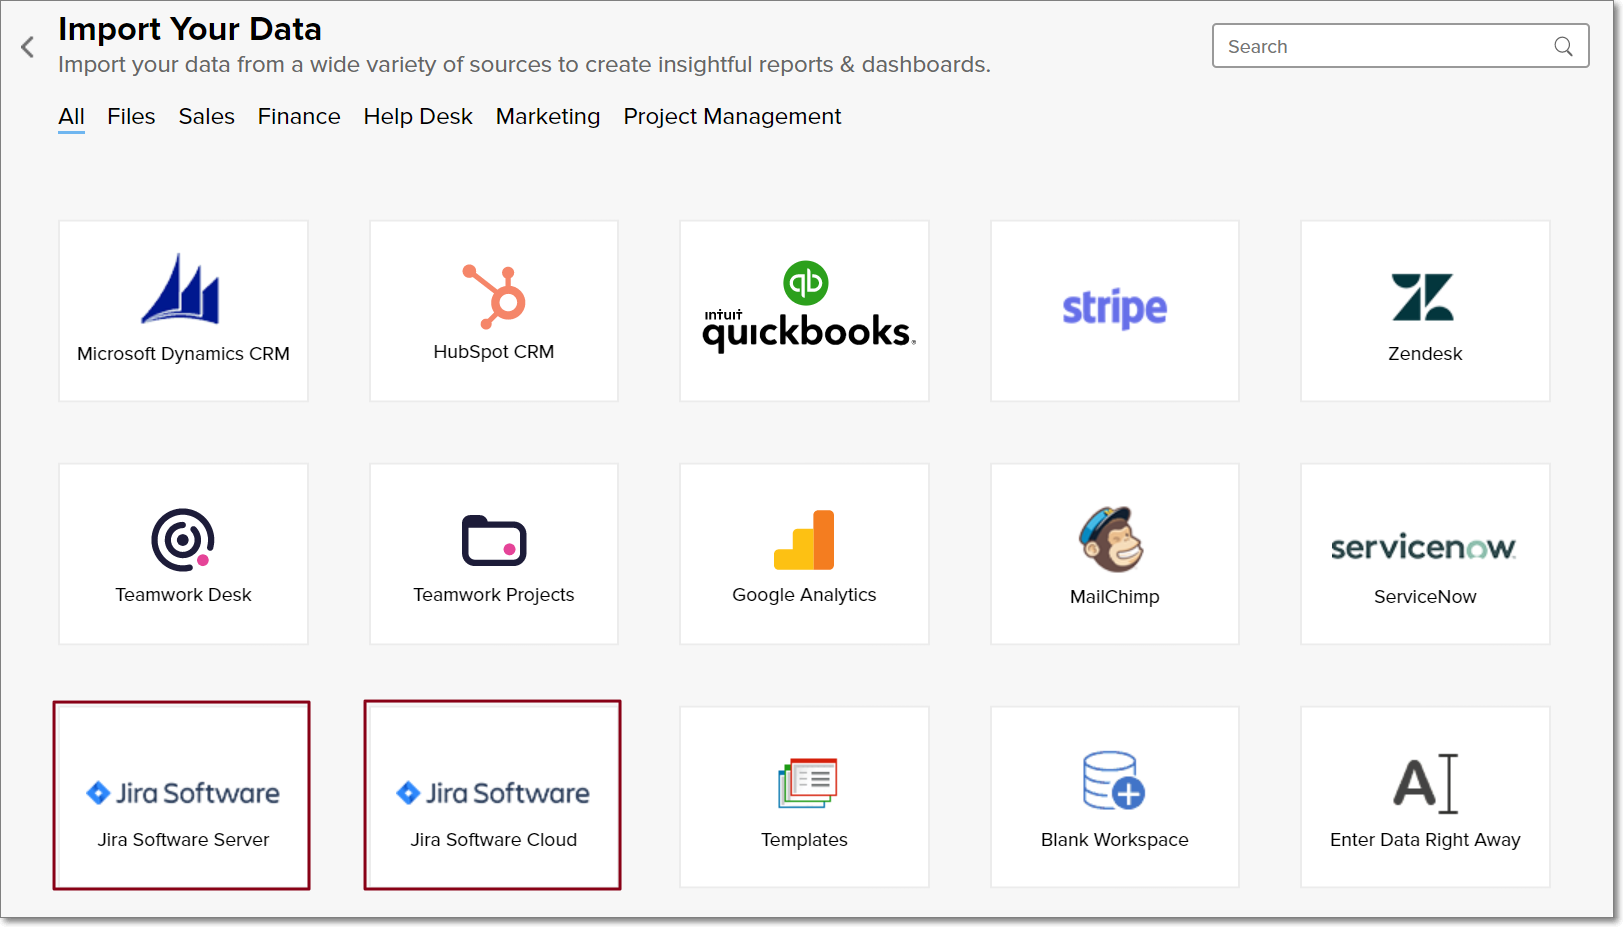Choose the Teamwork Projects folder icon
1623x927 pixels.
tap(494, 540)
